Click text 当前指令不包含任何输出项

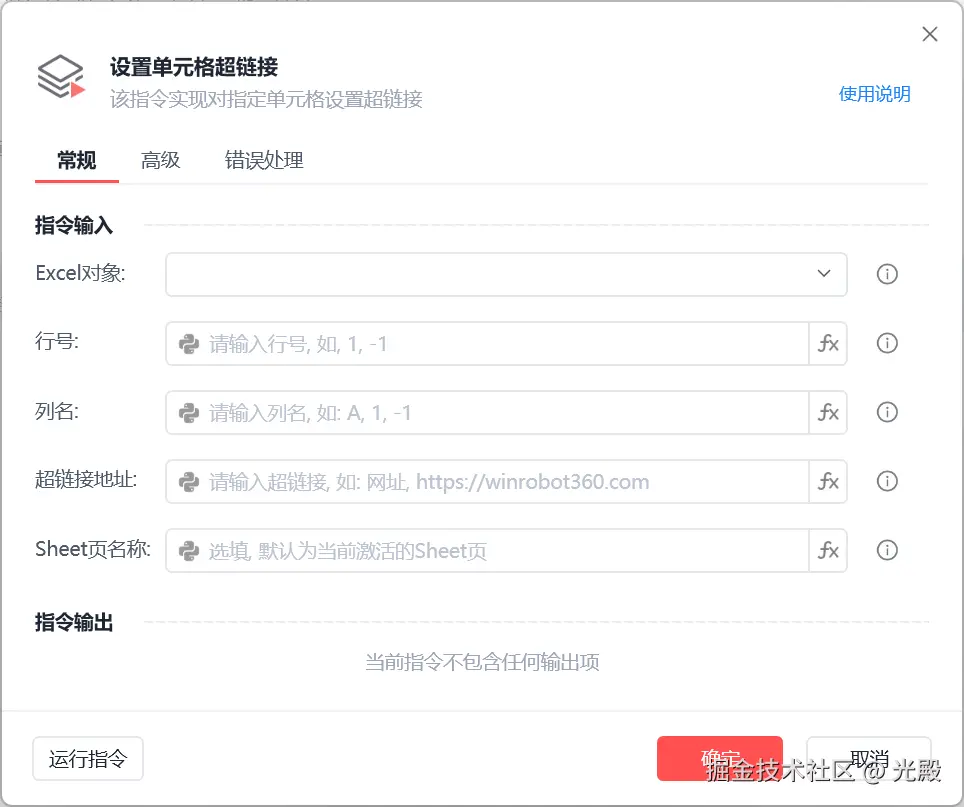click(482, 662)
